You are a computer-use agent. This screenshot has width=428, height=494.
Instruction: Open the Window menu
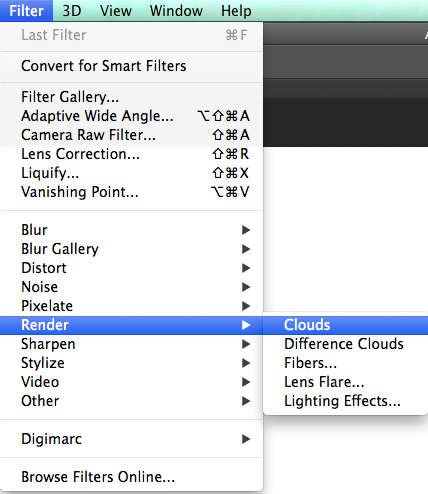click(x=176, y=11)
